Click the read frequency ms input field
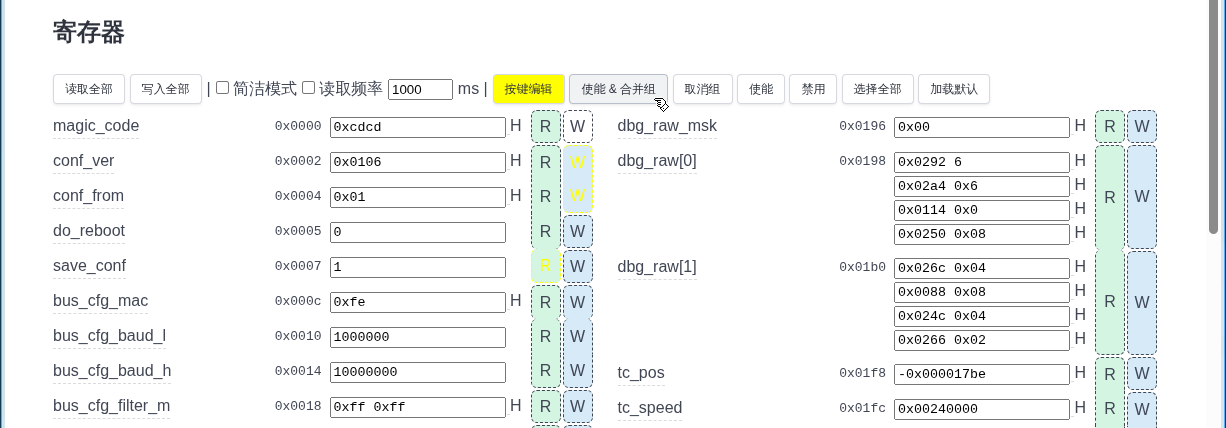 420,89
